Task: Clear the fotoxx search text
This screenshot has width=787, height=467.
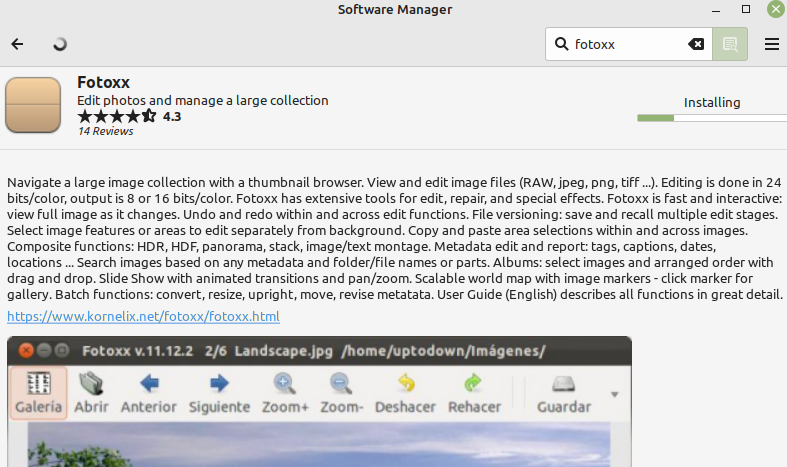Action: pos(696,44)
